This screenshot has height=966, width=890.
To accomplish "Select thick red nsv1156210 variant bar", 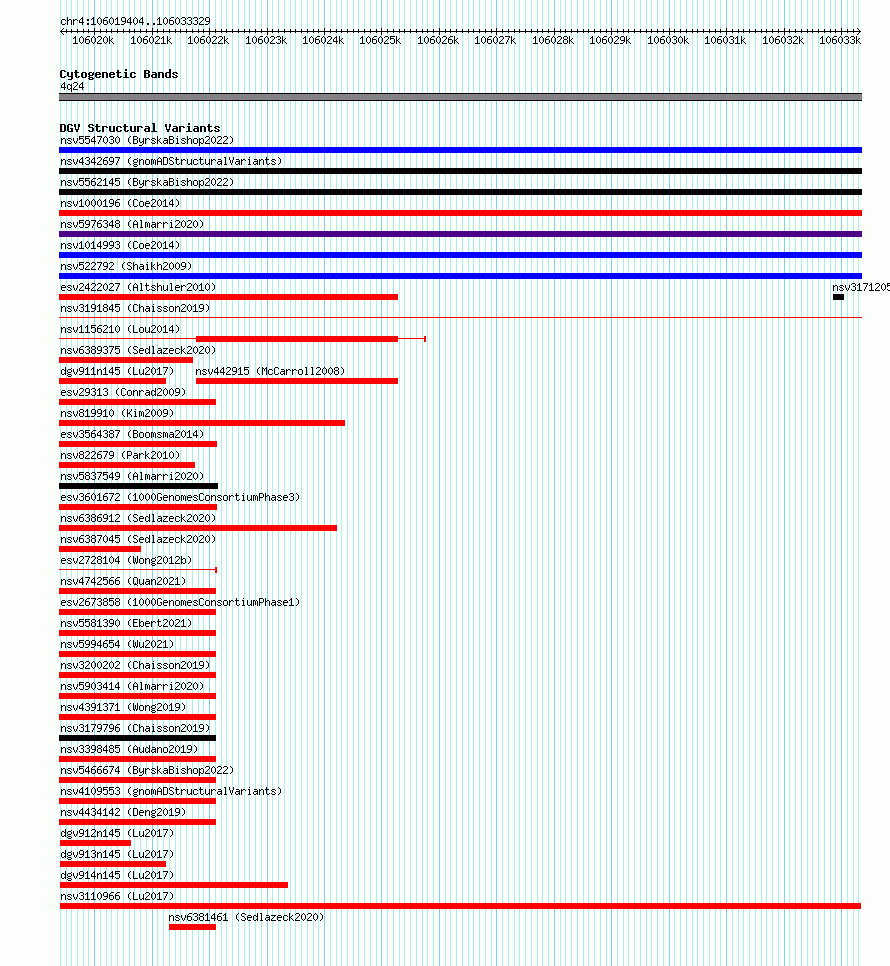I will (x=297, y=339).
